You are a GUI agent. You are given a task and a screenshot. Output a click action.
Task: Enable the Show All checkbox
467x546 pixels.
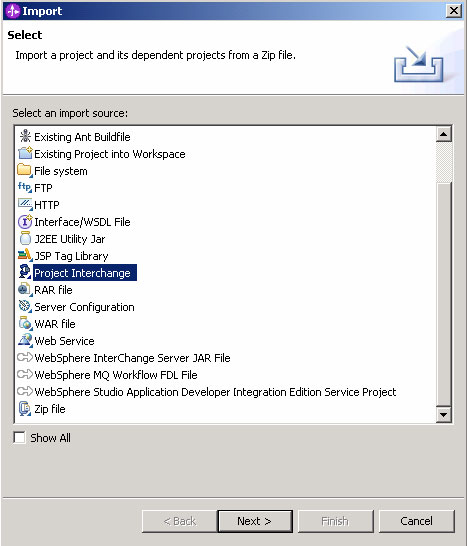(x=20, y=437)
